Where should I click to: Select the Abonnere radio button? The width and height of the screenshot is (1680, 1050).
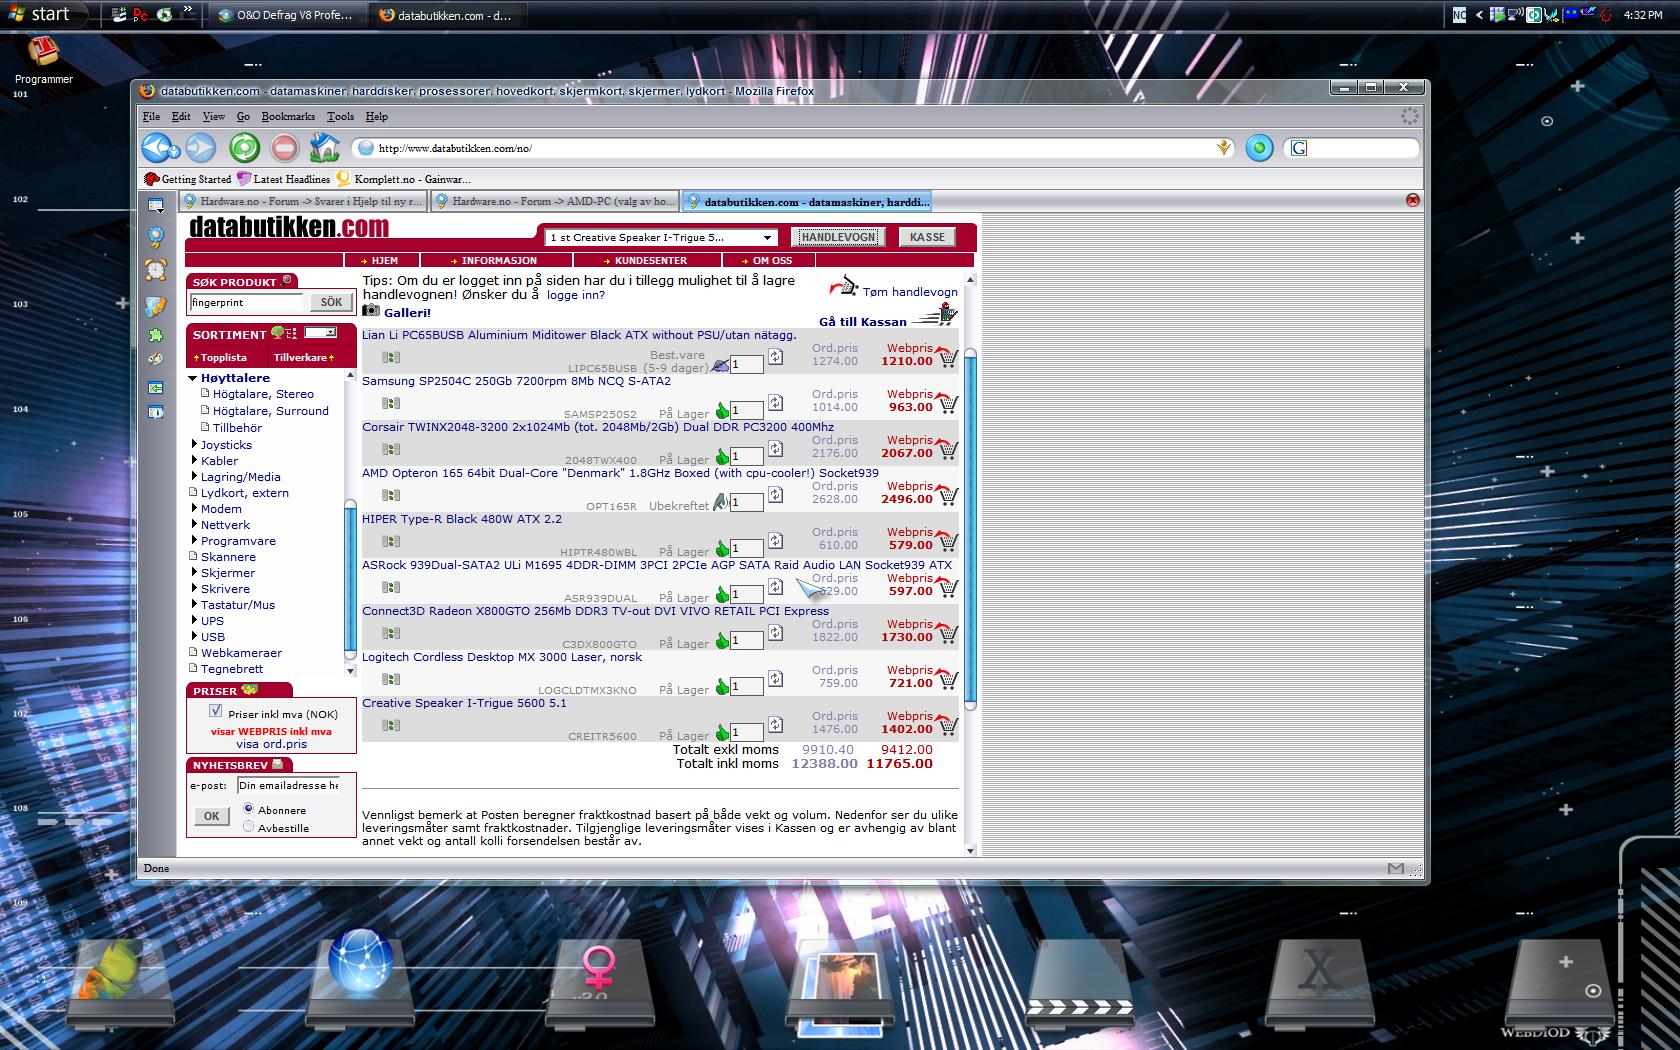click(x=249, y=808)
